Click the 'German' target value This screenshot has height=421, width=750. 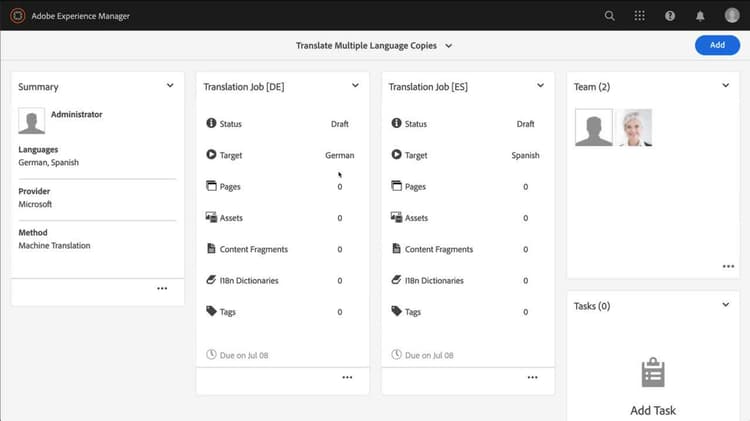(340, 155)
